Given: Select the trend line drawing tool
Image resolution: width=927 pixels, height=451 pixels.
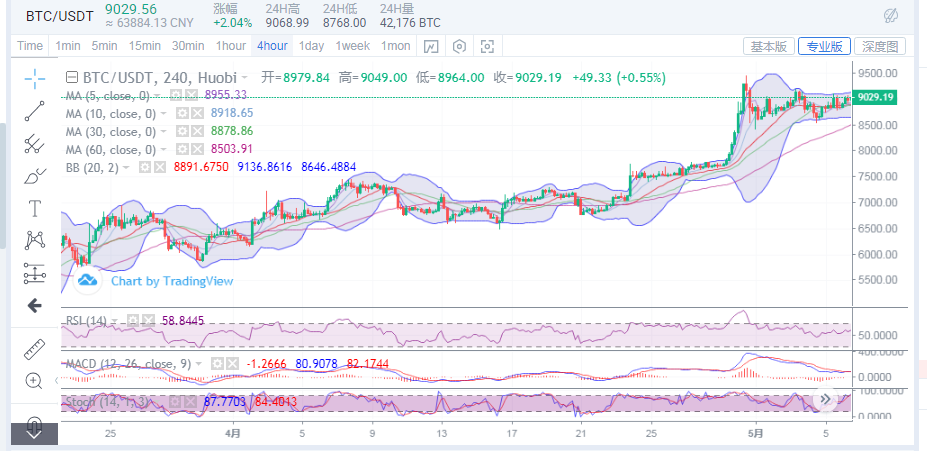Looking at the screenshot, I should pos(35,110).
